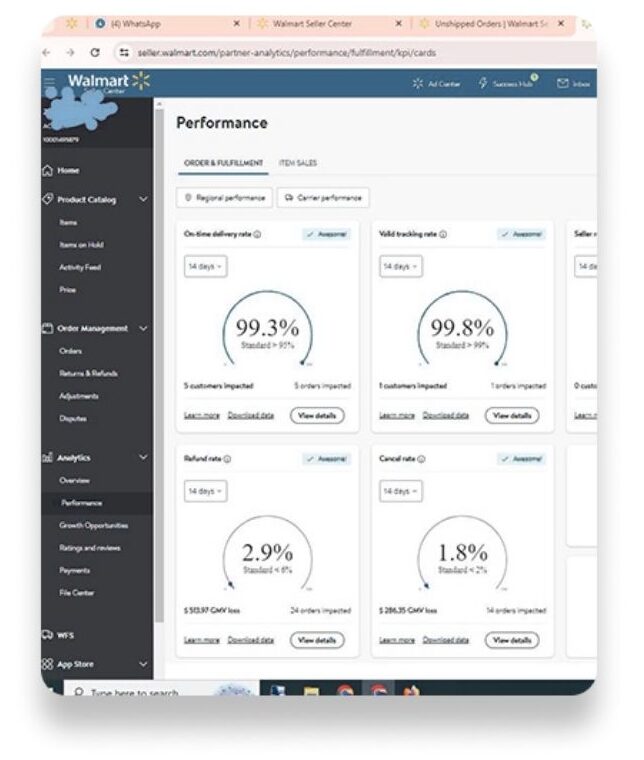Viewport: 644px width, 760px height.
Task: Open Overview under Analytics
Action: [74, 480]
